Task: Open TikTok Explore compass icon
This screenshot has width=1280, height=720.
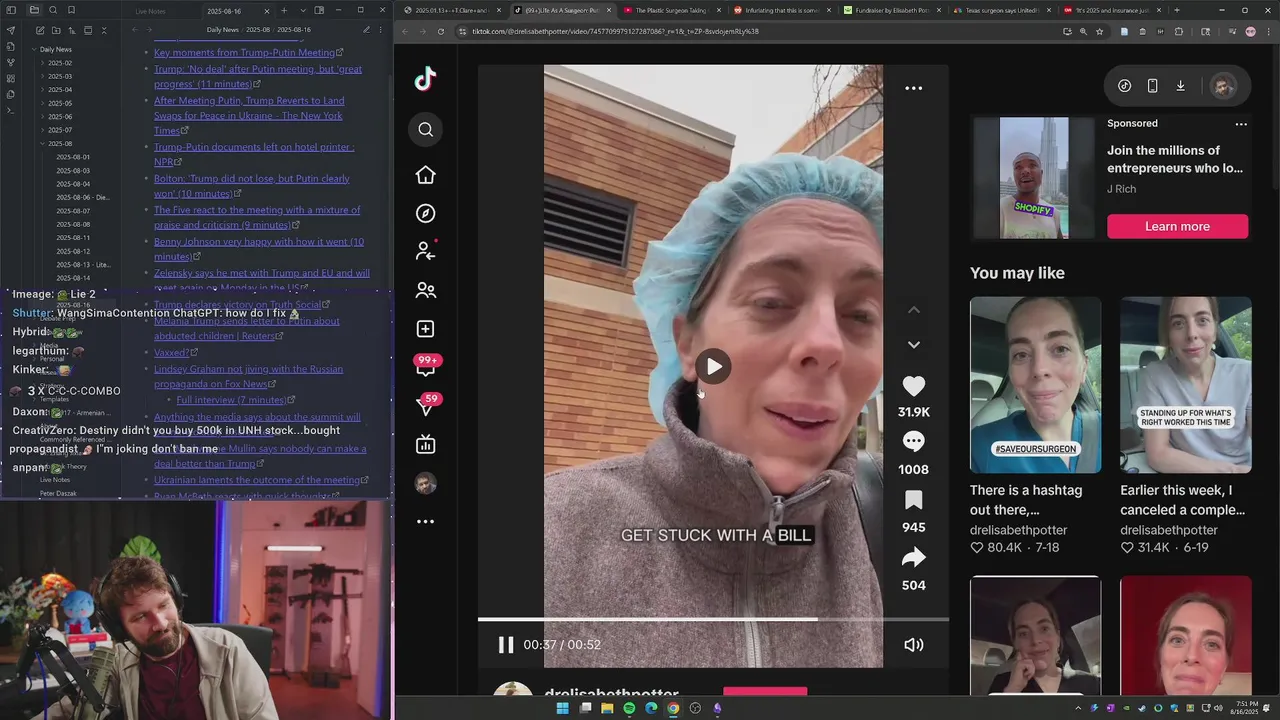Action: tap(425, 213)
